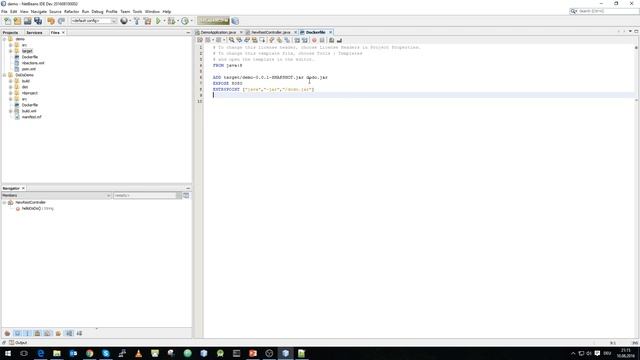The width and height of the screenshot is (640, 360).
Task: Click the cube icon next to memory bar
Action: coord(235,21)
